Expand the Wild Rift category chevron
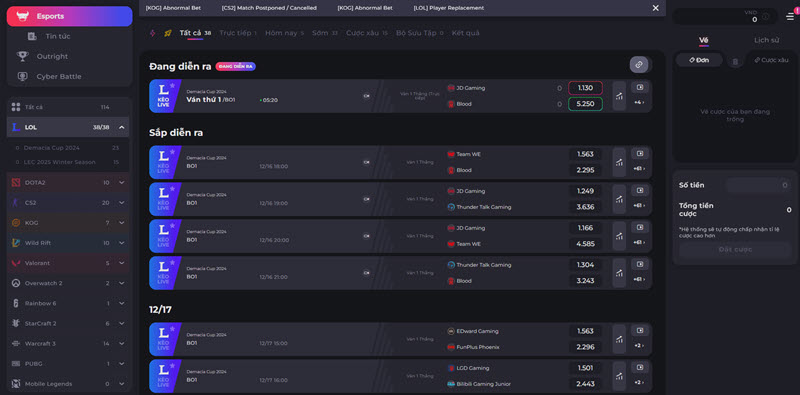800x395 pixels. 121,243
